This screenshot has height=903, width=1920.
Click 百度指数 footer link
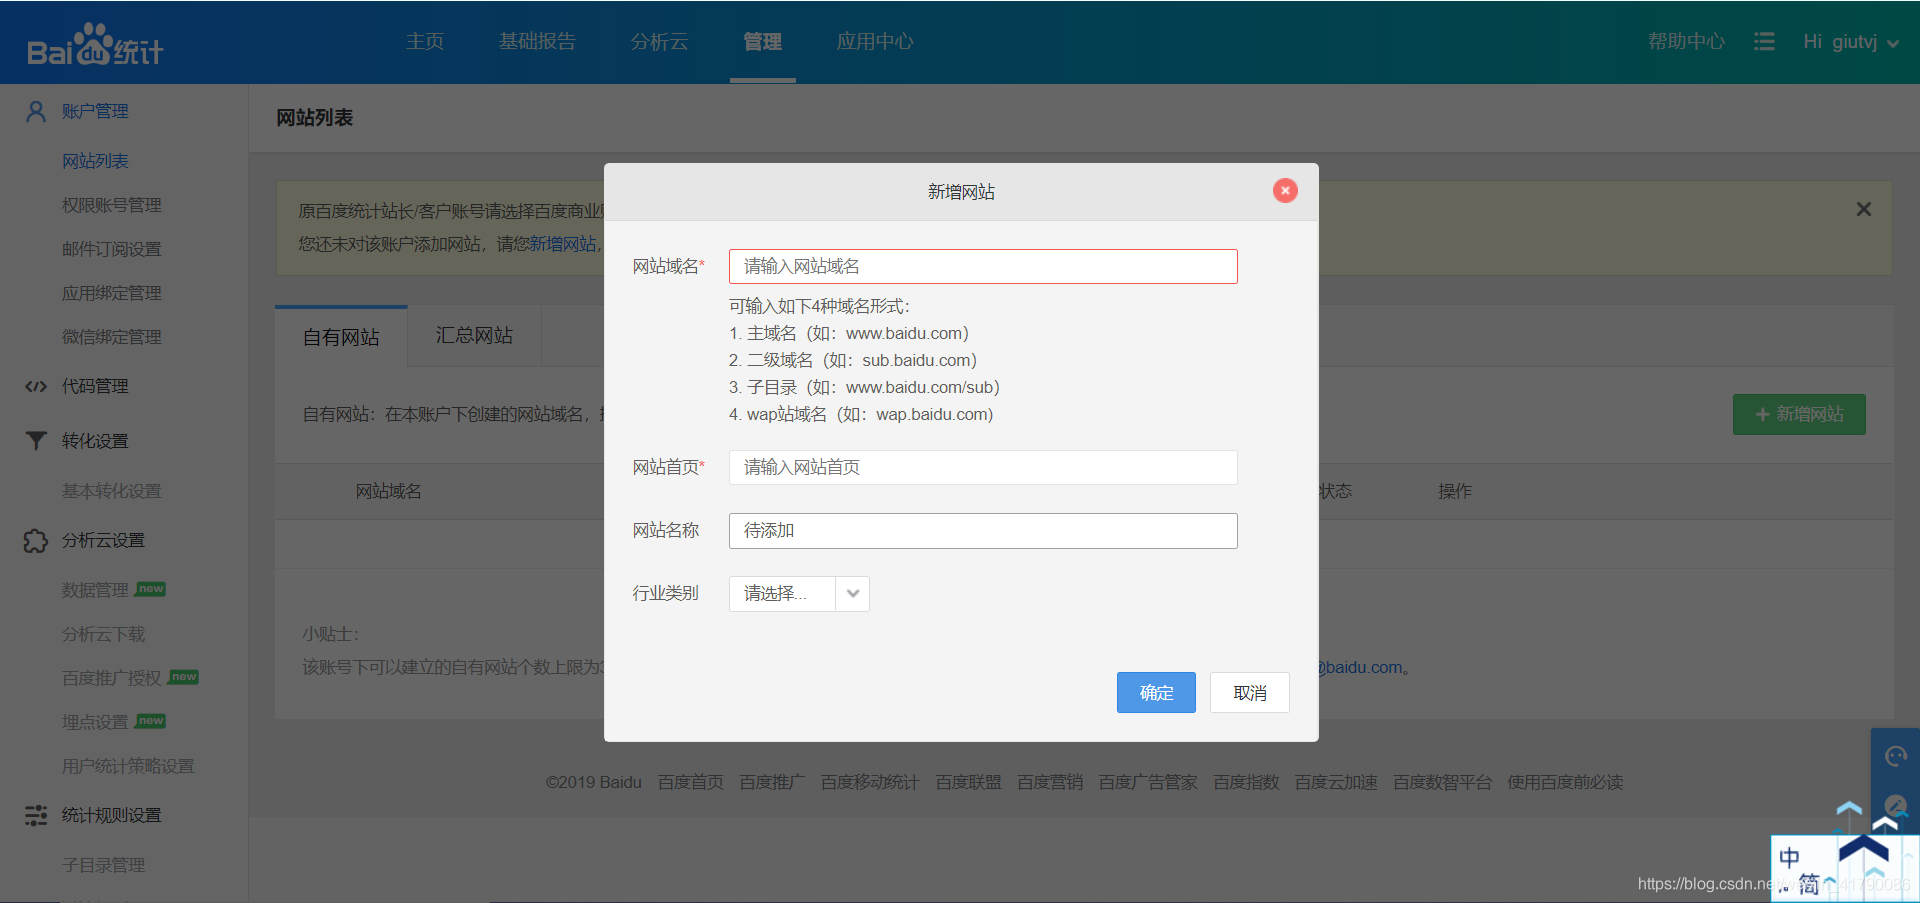(1246, 782)
